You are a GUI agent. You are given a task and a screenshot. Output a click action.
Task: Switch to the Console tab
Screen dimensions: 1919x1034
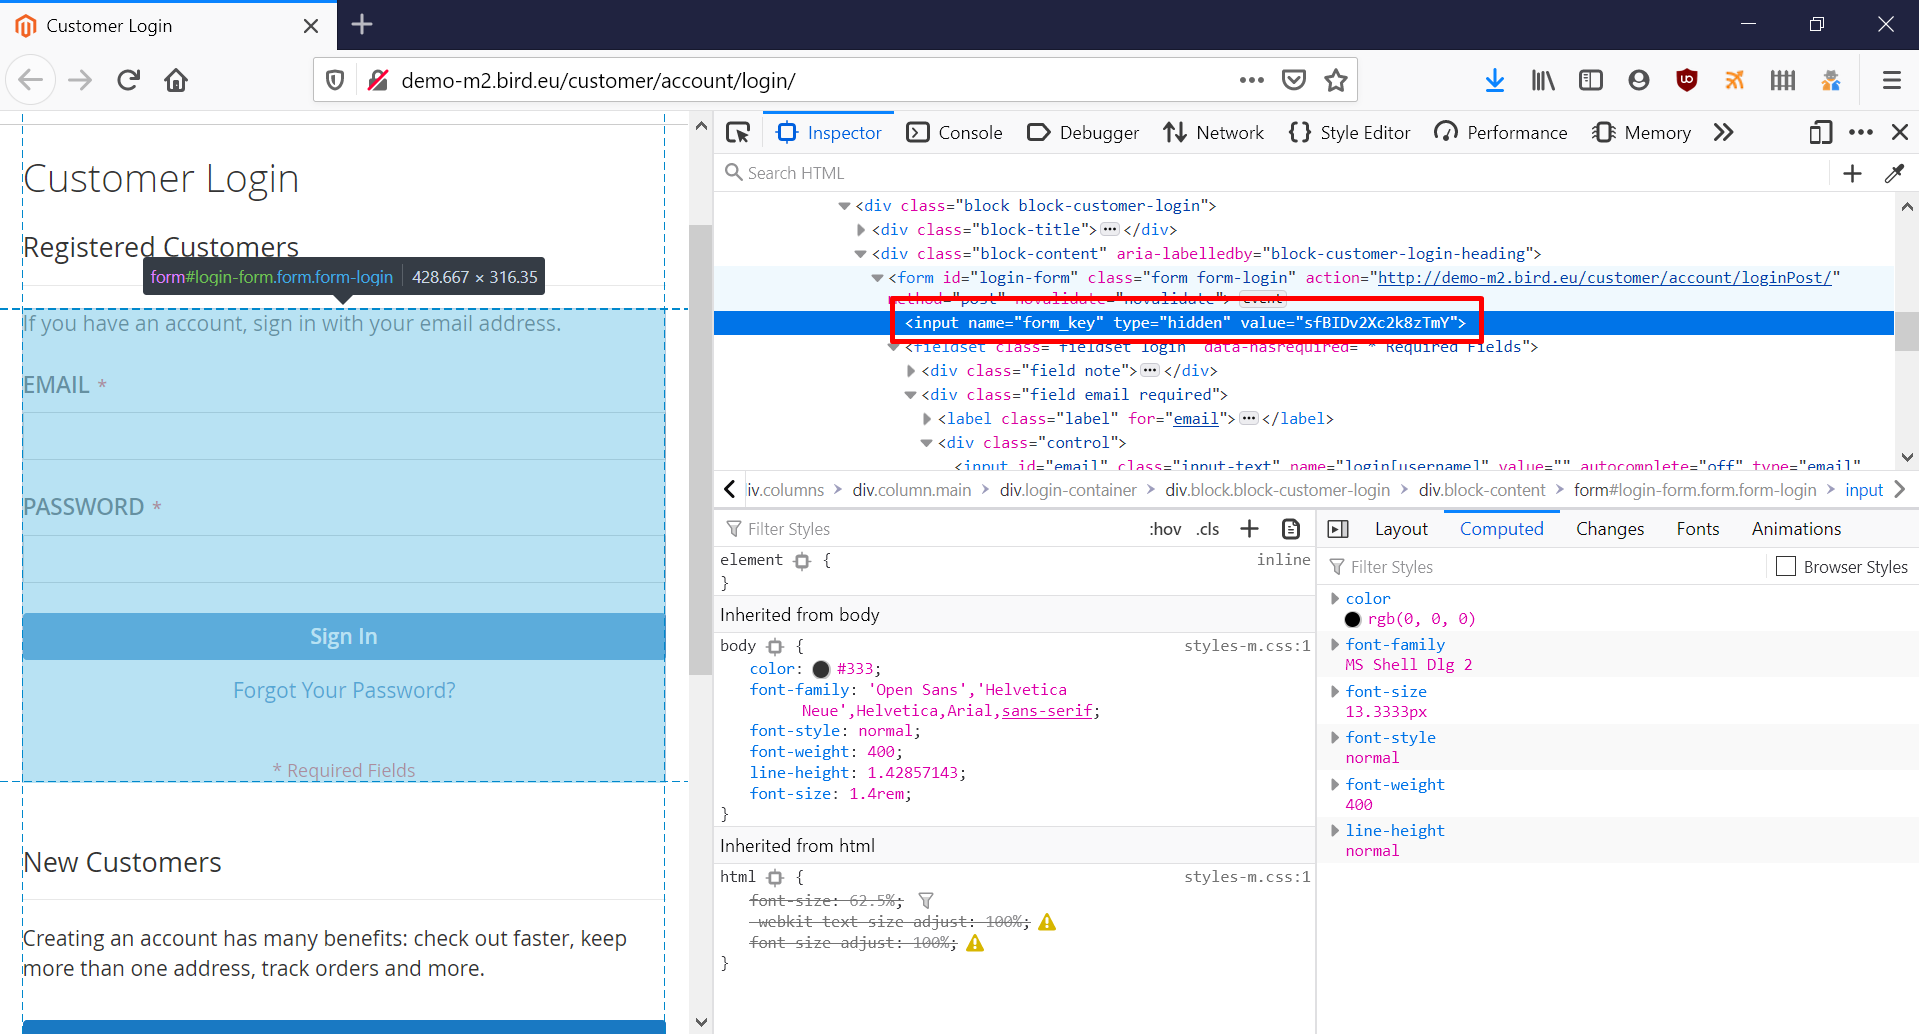[x=954, y=132]
